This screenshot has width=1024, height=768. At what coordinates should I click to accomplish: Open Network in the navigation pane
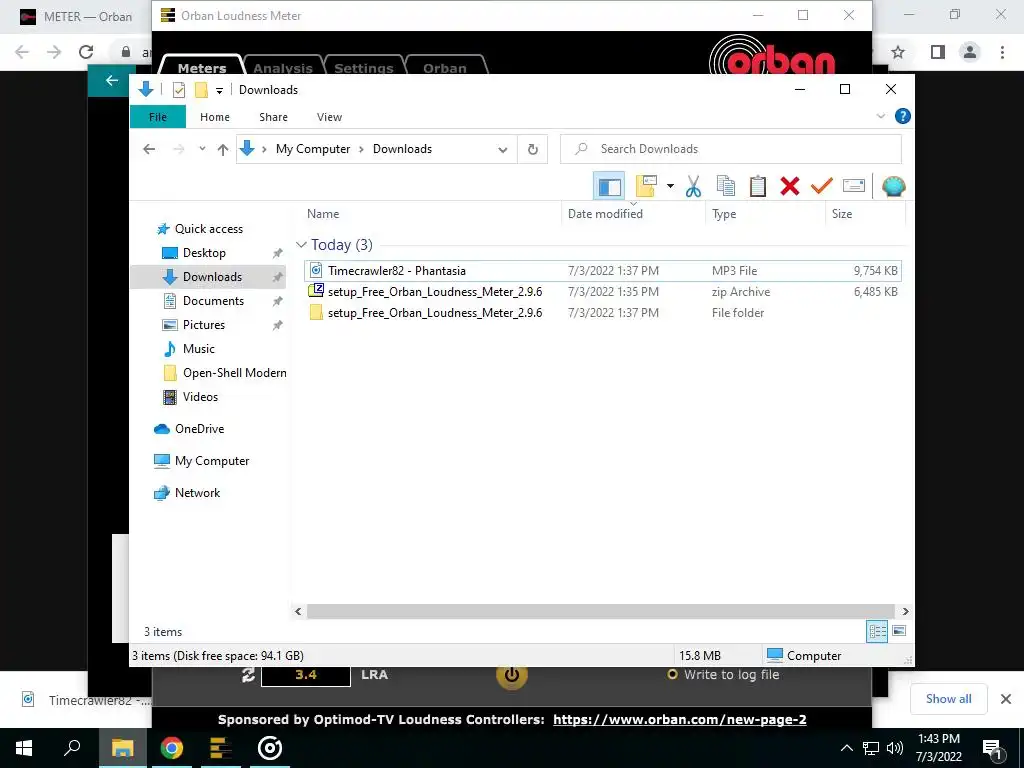(x=197, y=493)
